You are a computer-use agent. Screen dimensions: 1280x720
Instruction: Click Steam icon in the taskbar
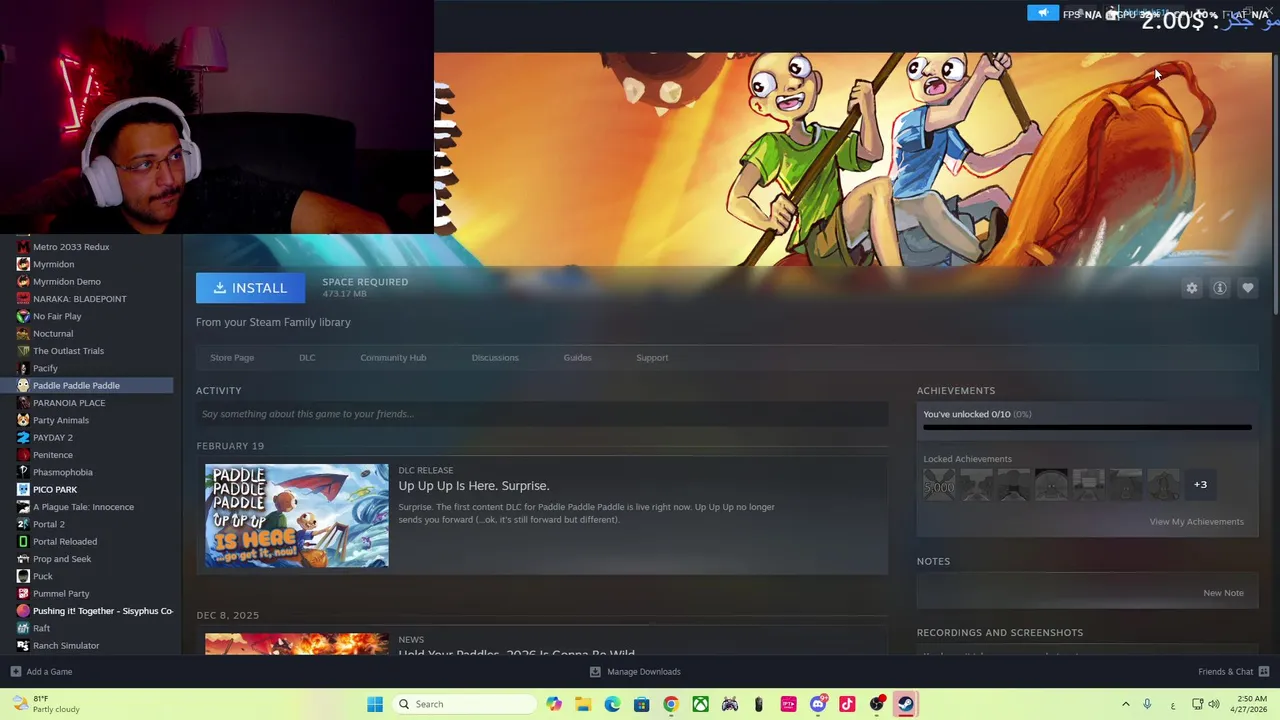[x=906, y=704]
